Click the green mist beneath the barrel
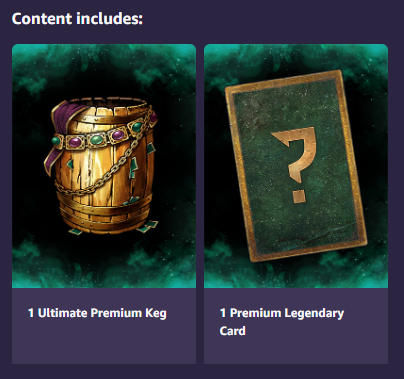This screenshot has width=404, height=379. 104,263
